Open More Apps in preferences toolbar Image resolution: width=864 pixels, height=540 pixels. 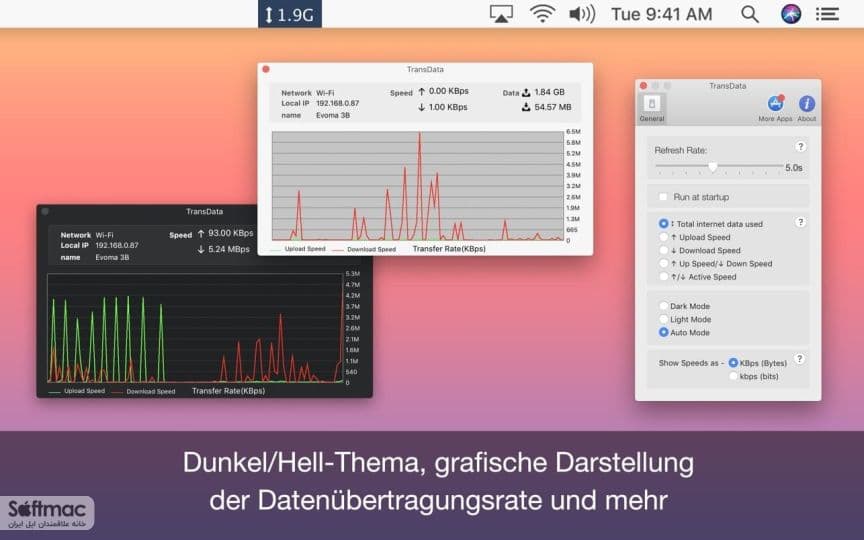[x=775, y=108]
